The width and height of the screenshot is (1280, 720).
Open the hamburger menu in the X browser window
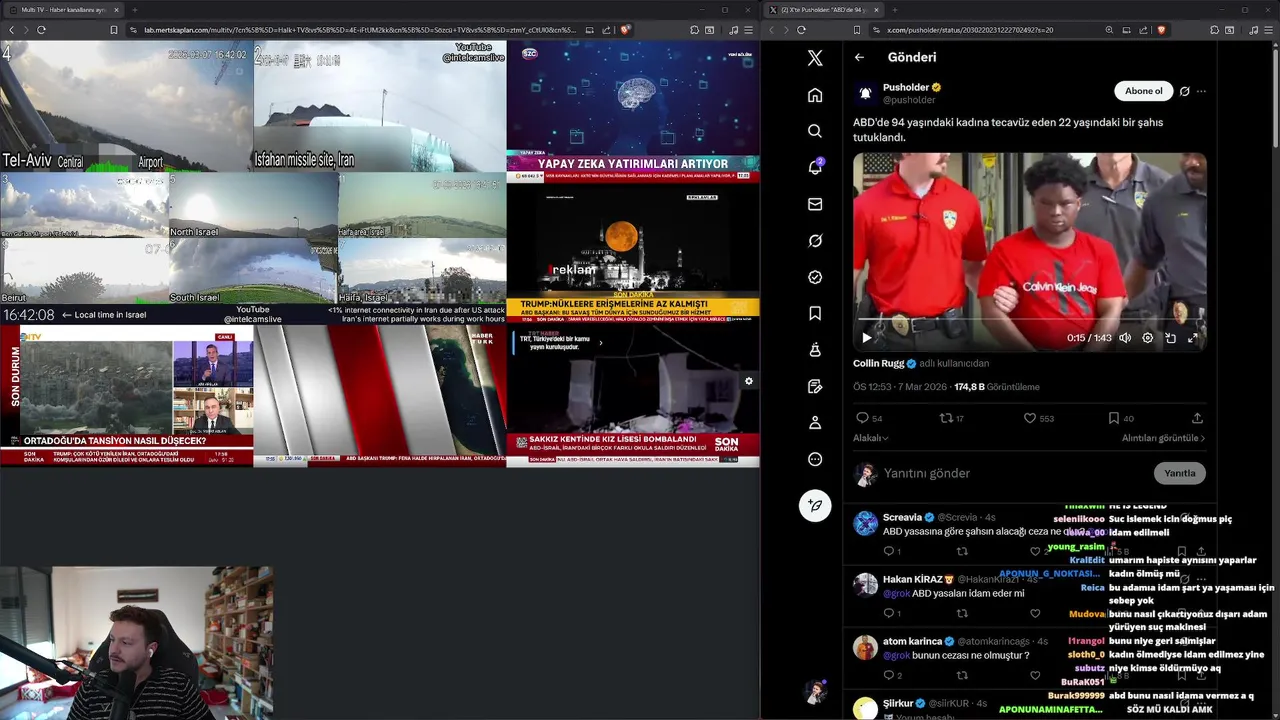coord(1269,30)
